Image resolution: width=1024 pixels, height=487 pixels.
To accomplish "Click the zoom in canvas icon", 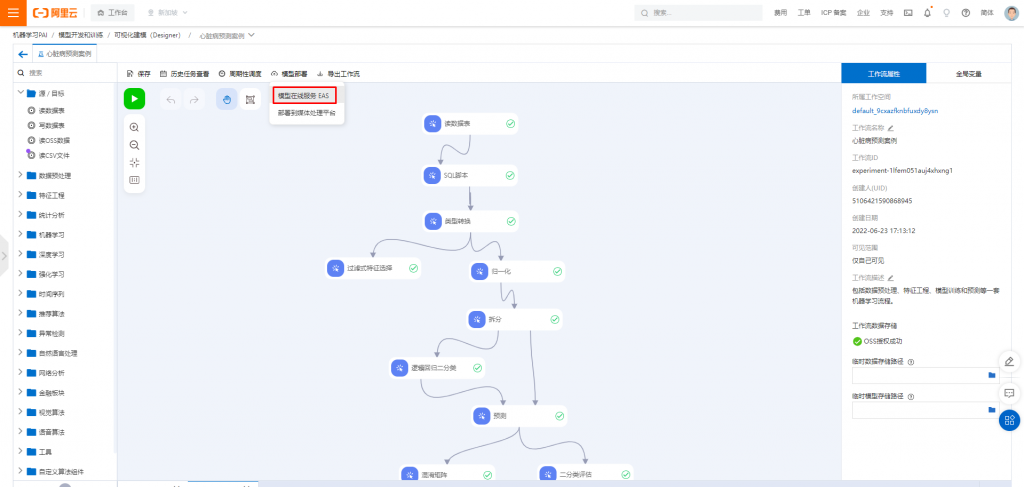I will (x=135, y=127).
